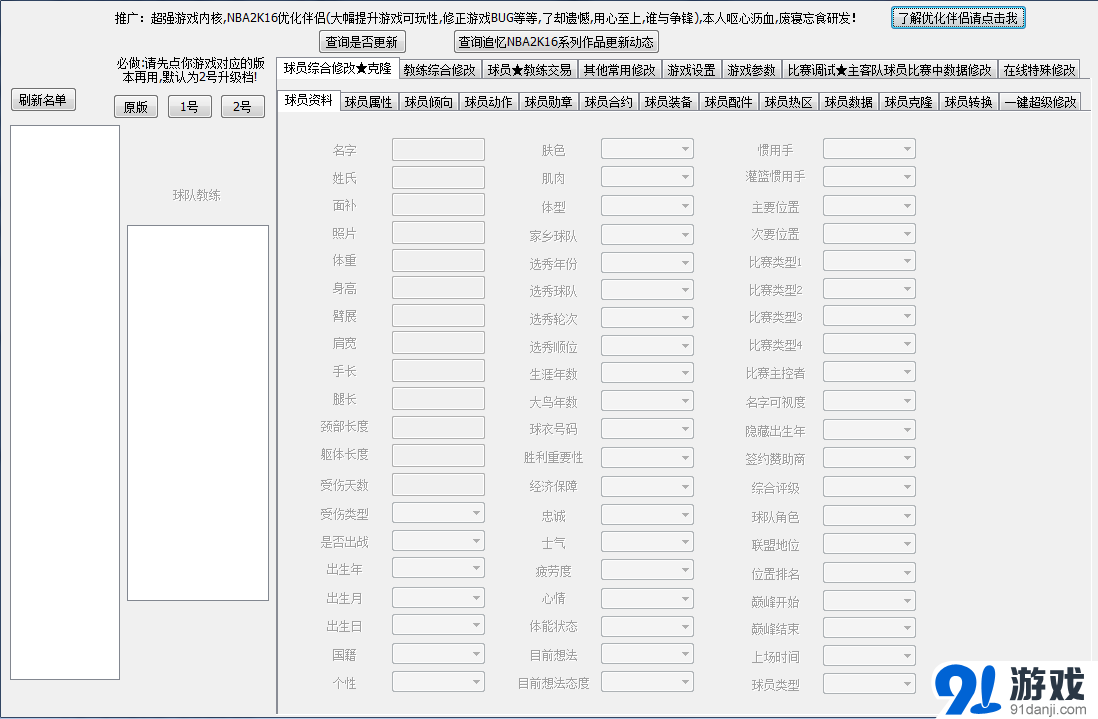Expand the 出生年 dropdown
Viewport: 1098px width, 719px height.
coord(438,568)
